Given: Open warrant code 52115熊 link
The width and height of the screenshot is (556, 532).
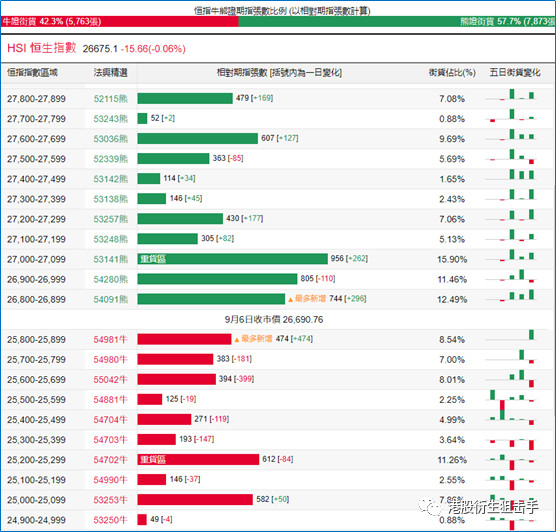Looking at the screenshot, I should [x=110, y=99].
